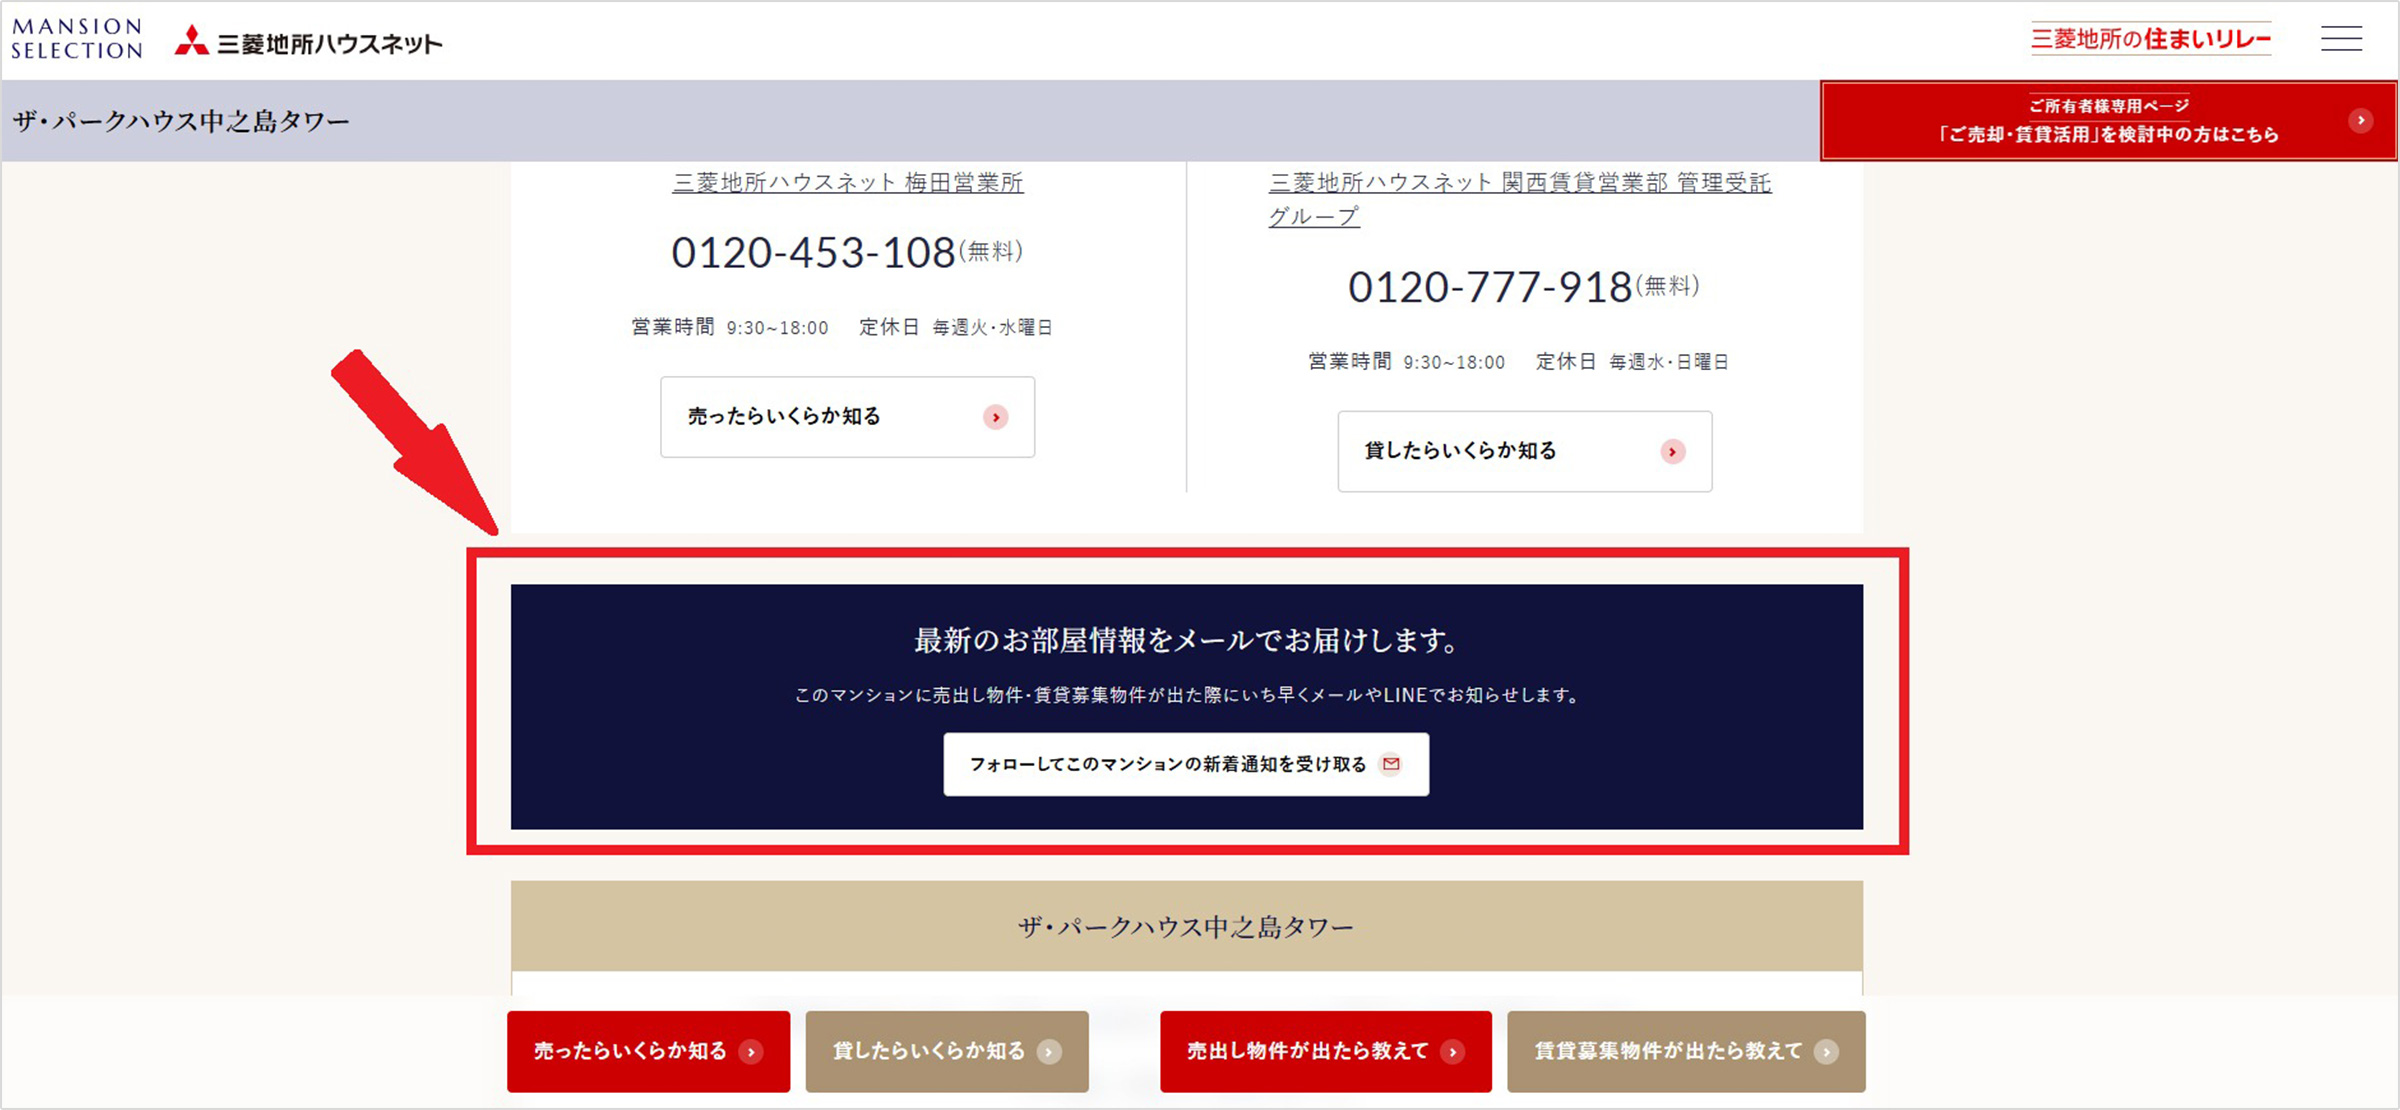
Task: Click the mail icon in follow button
Action: click(x=1391, y=764)
